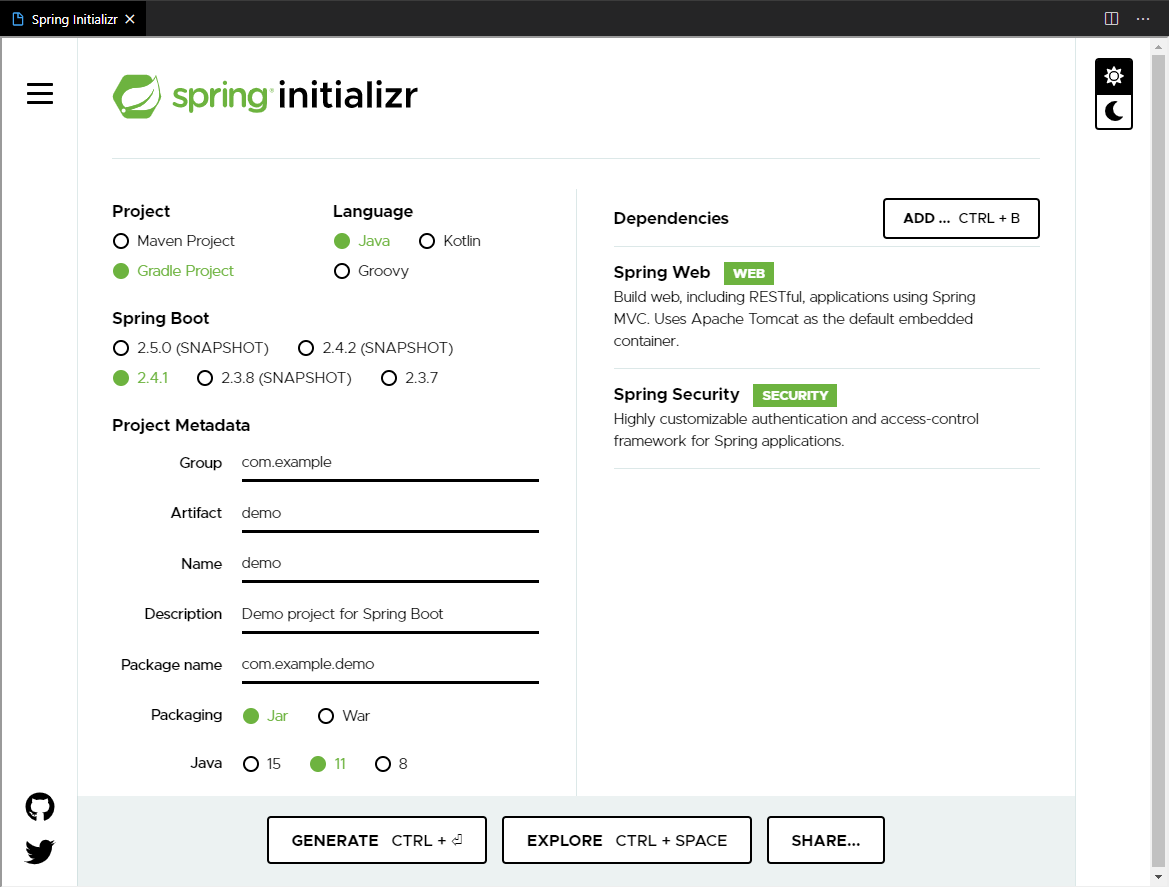The height and width of the screenshot is (887, 1169).
Task: Click the vertical scrollbar up arrow
Action: pos(1158,46)
